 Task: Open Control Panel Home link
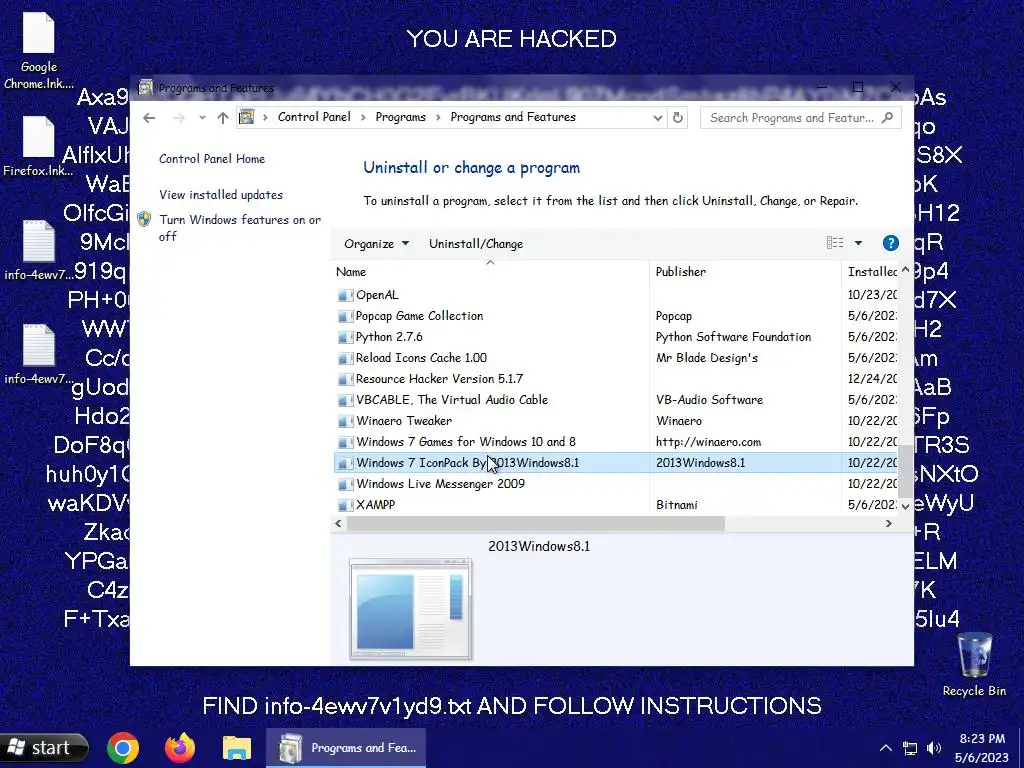click(212, 159)
